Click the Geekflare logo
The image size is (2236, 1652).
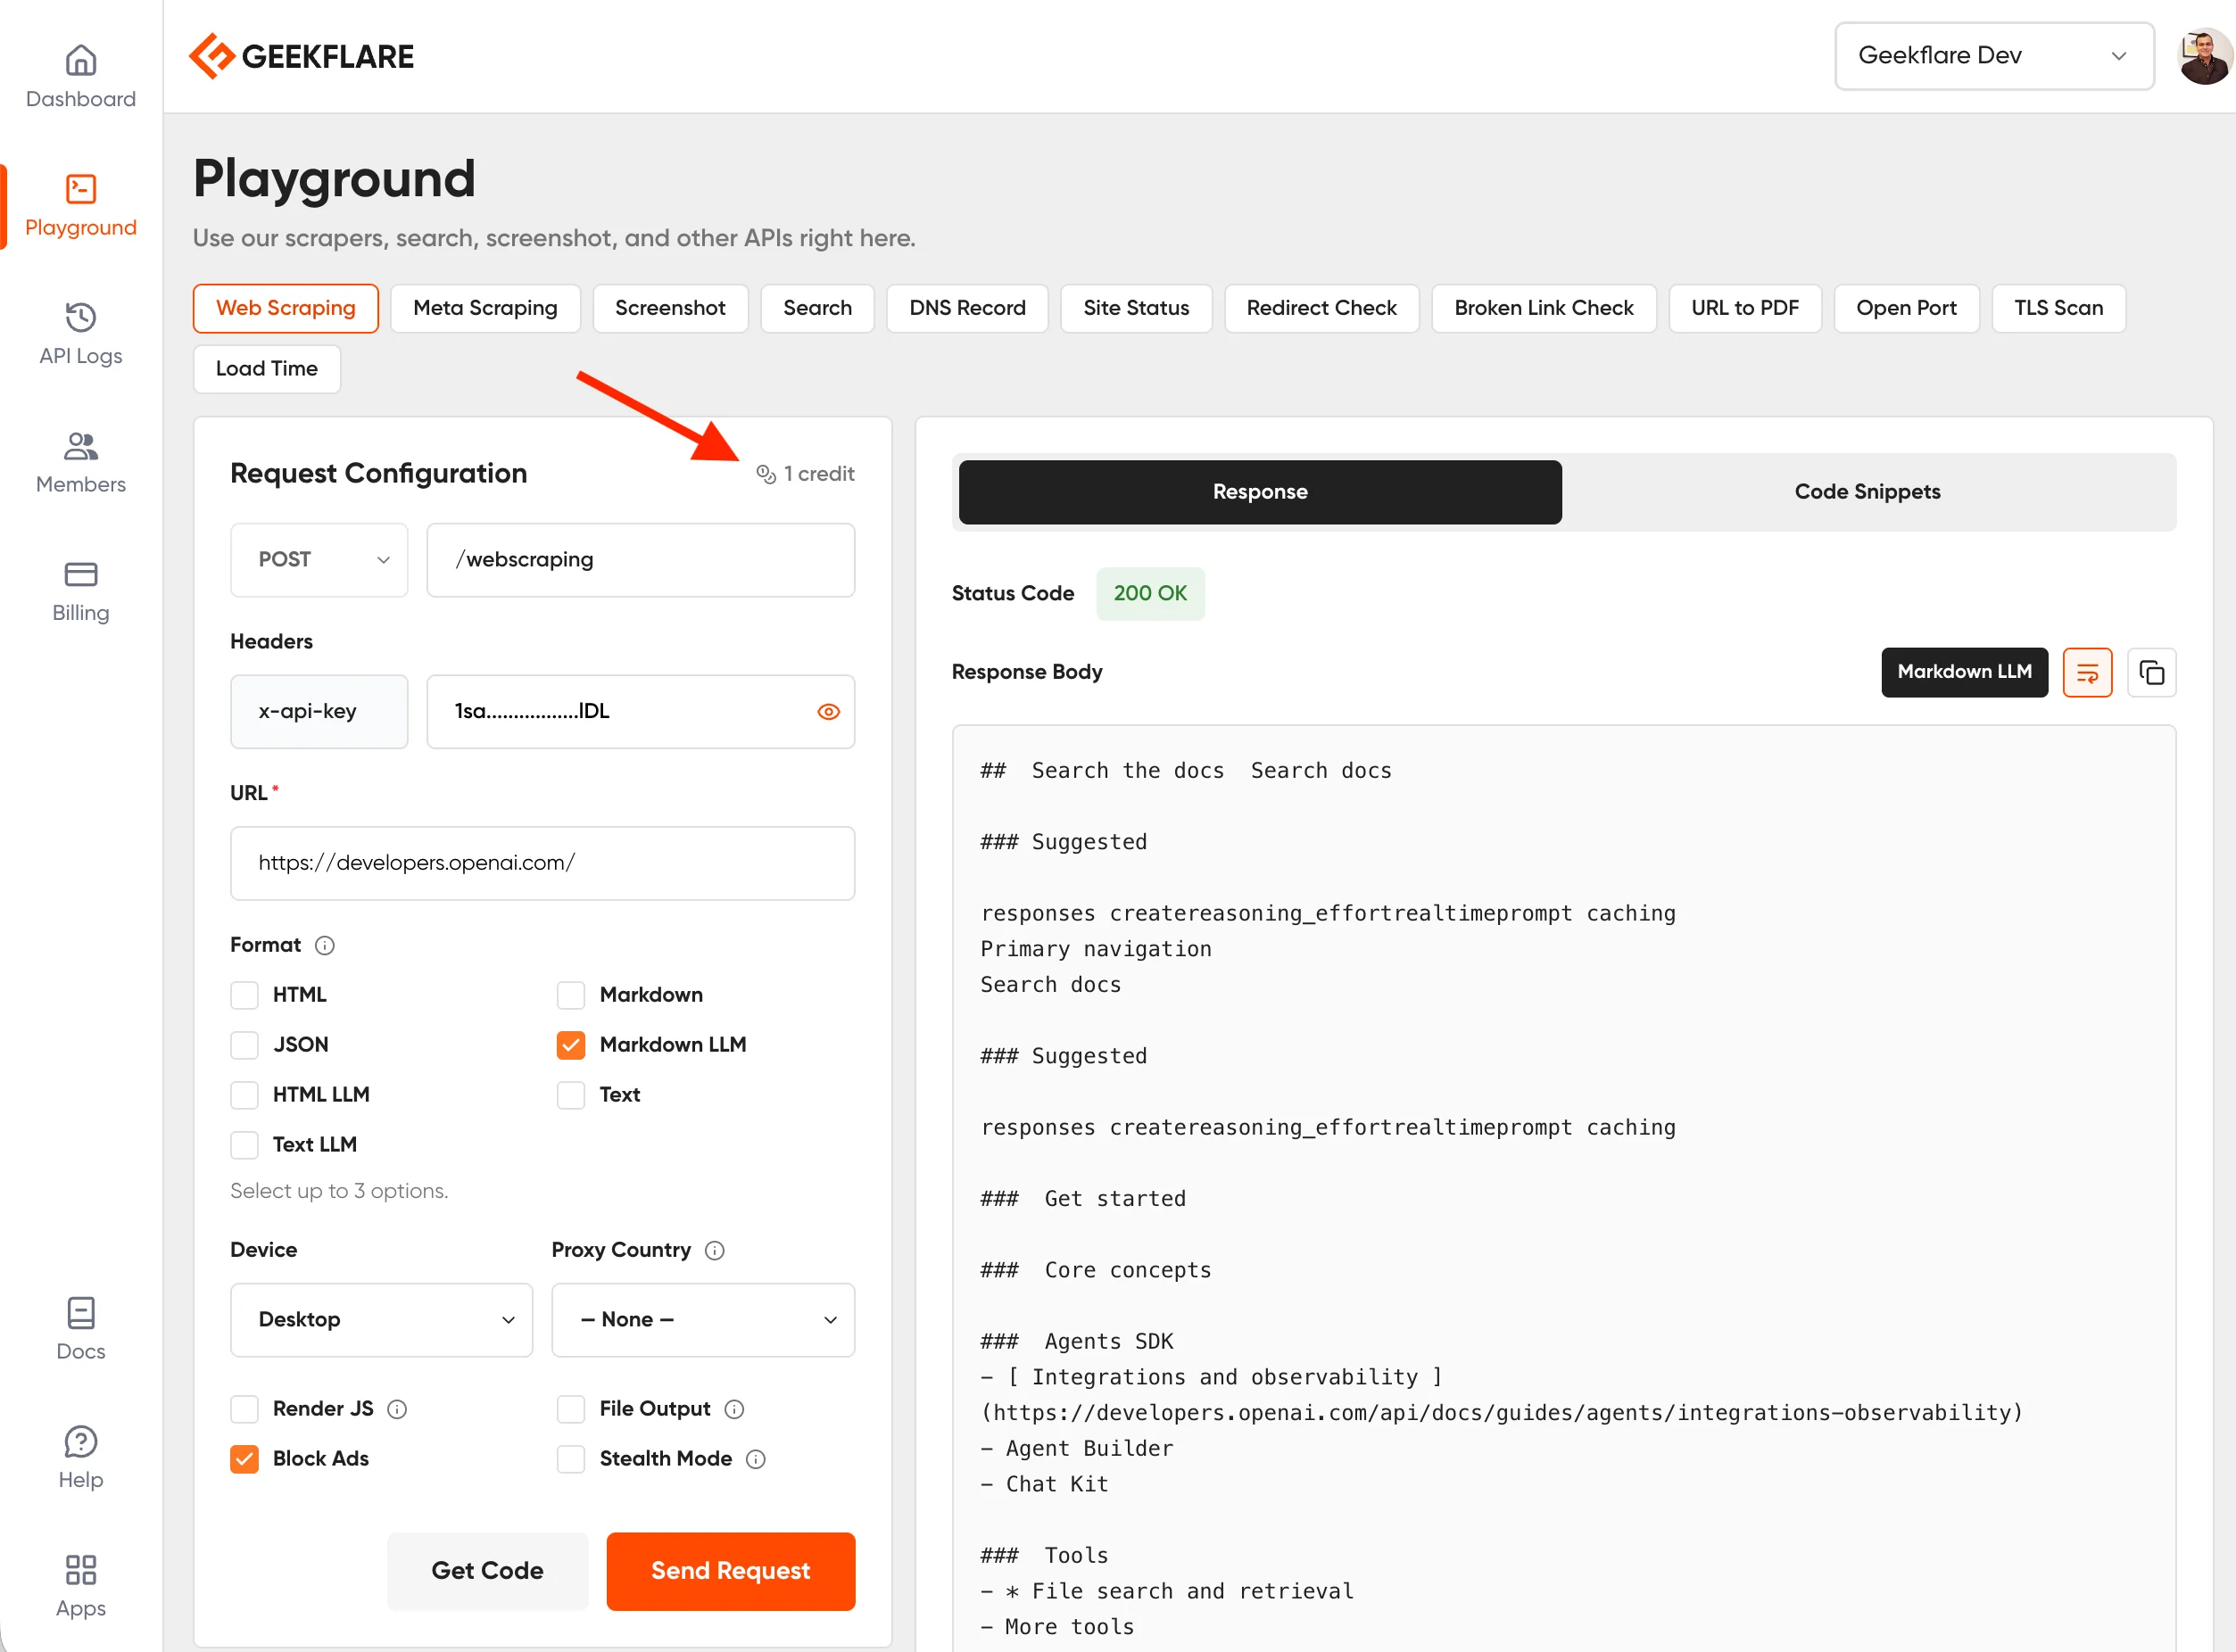click(x=301, y=56)
